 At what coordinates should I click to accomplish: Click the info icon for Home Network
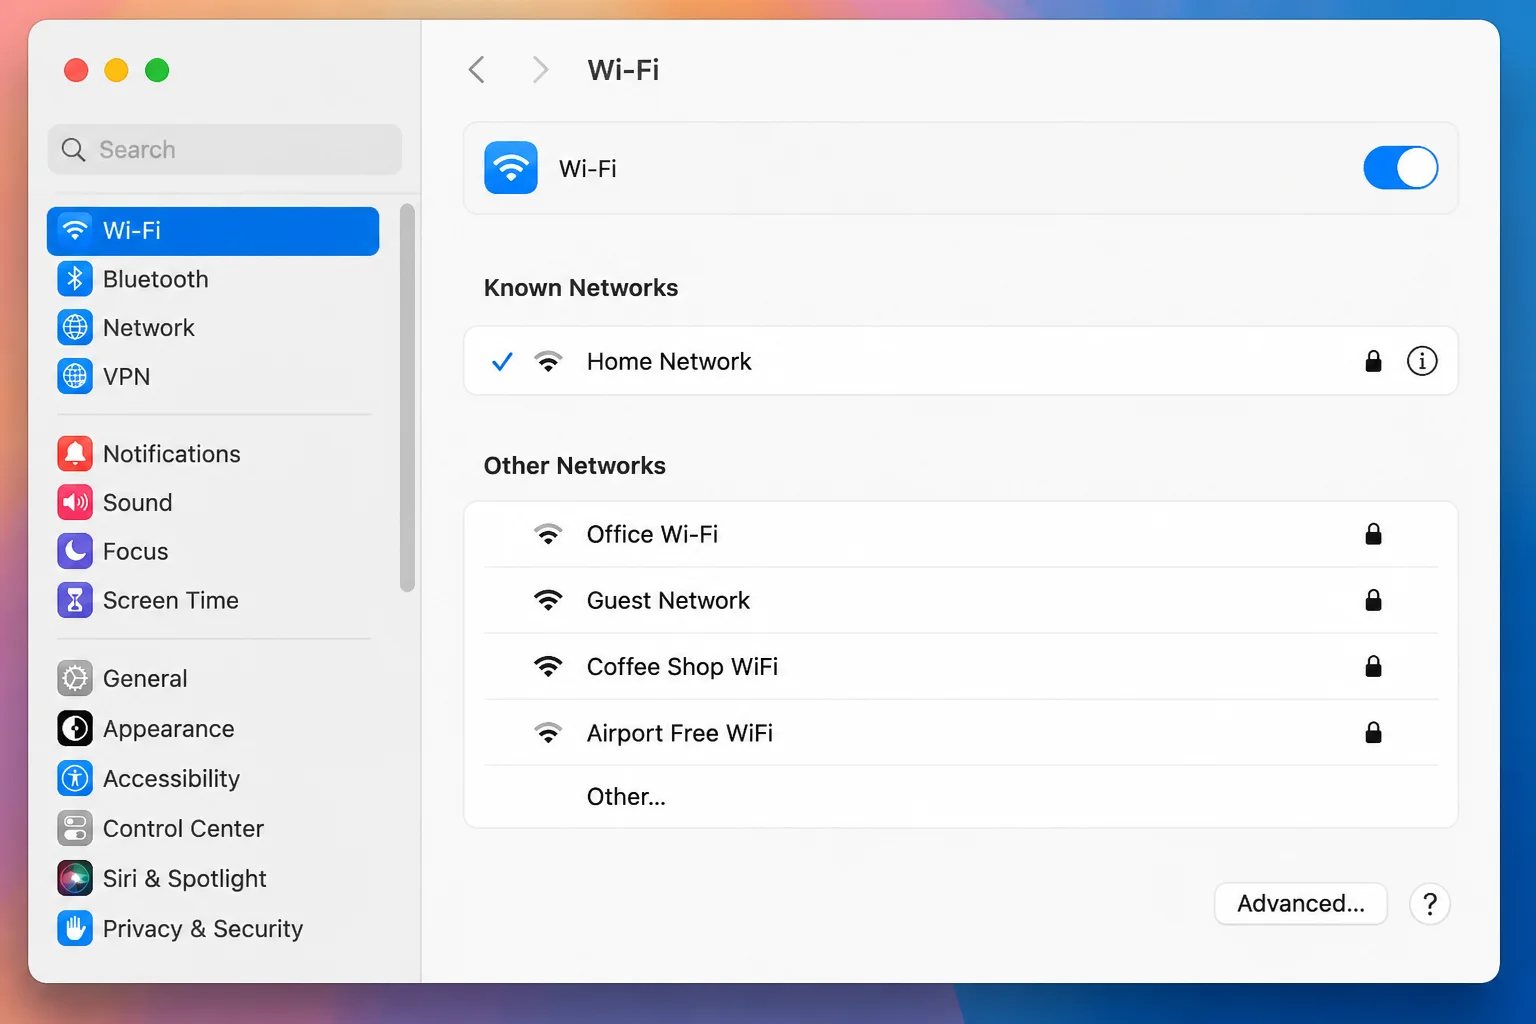1422,361
